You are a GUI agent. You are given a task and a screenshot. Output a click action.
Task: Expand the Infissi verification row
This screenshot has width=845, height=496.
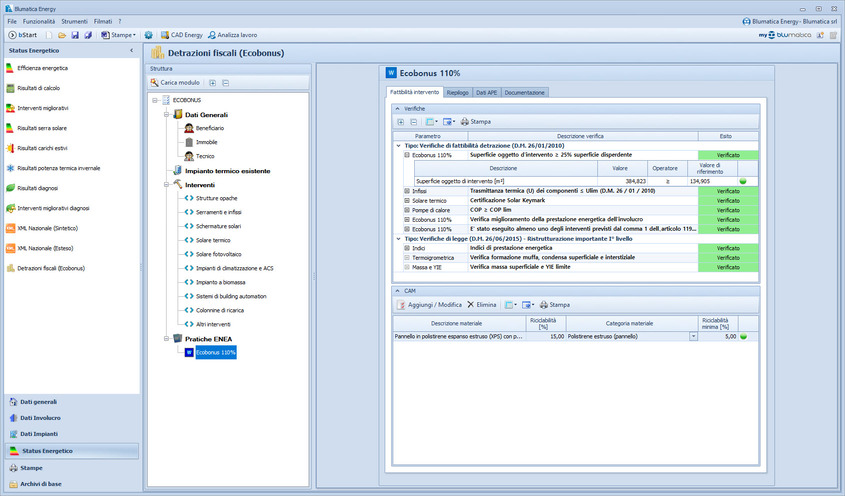point(407,191)
